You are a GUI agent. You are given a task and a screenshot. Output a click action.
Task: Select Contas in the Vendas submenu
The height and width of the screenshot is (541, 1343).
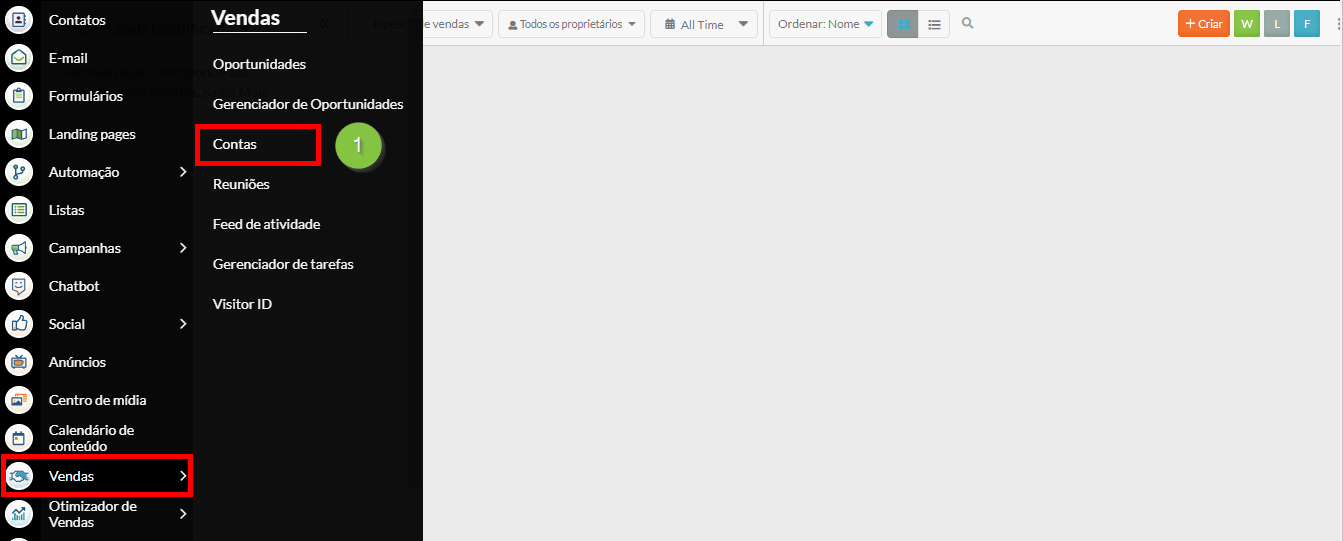pos(235,144)
